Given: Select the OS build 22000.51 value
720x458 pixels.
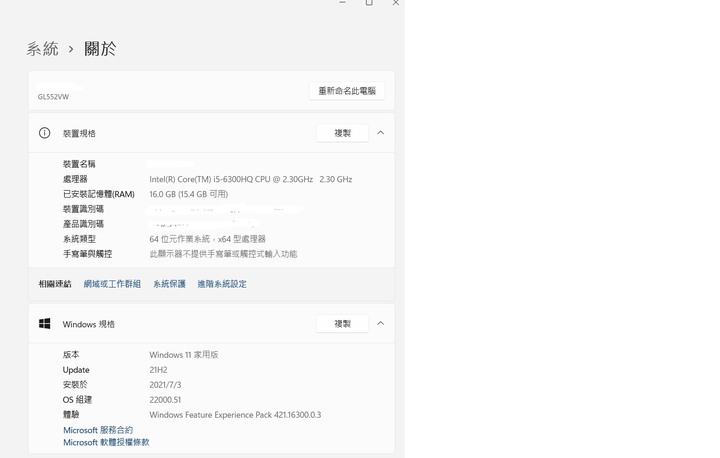Looking at the screenshot, I should [x=165, y=400].
